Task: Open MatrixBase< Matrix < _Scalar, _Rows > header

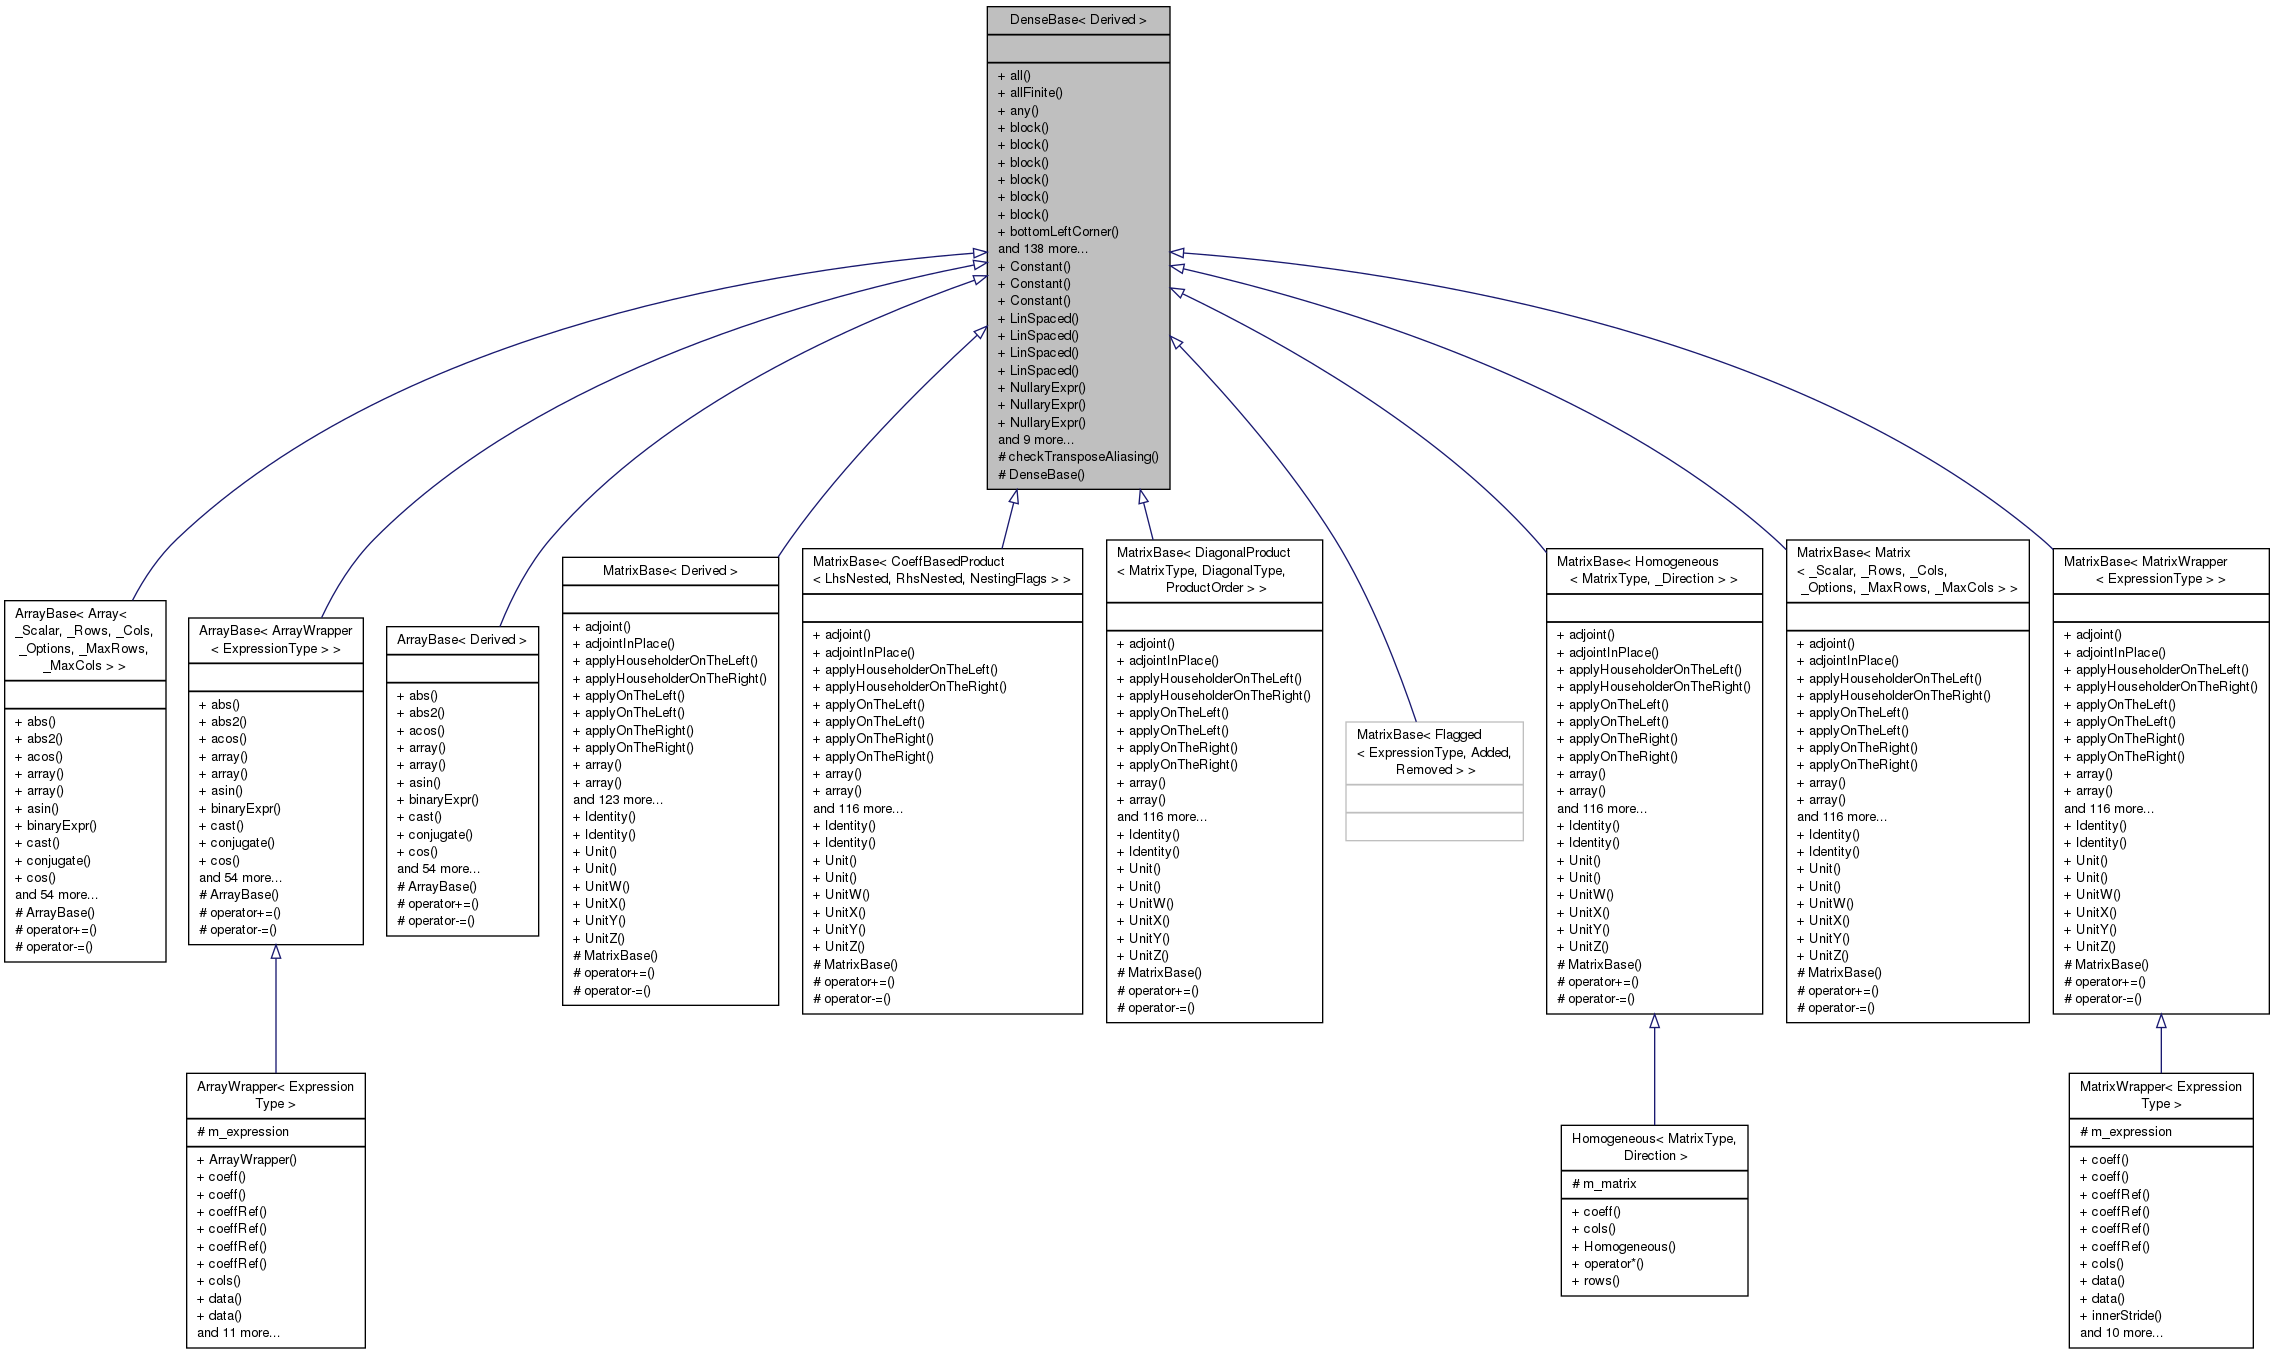Action: [x=1907, y=570]
